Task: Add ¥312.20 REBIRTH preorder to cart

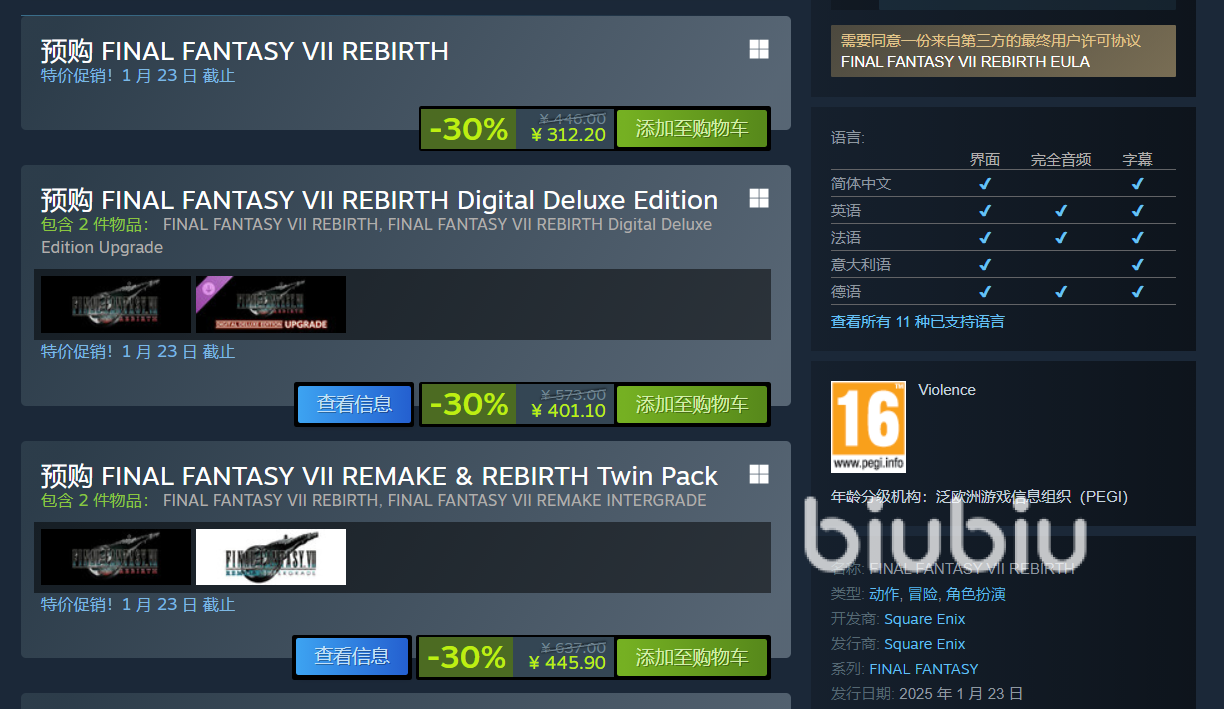Action: 692,129
